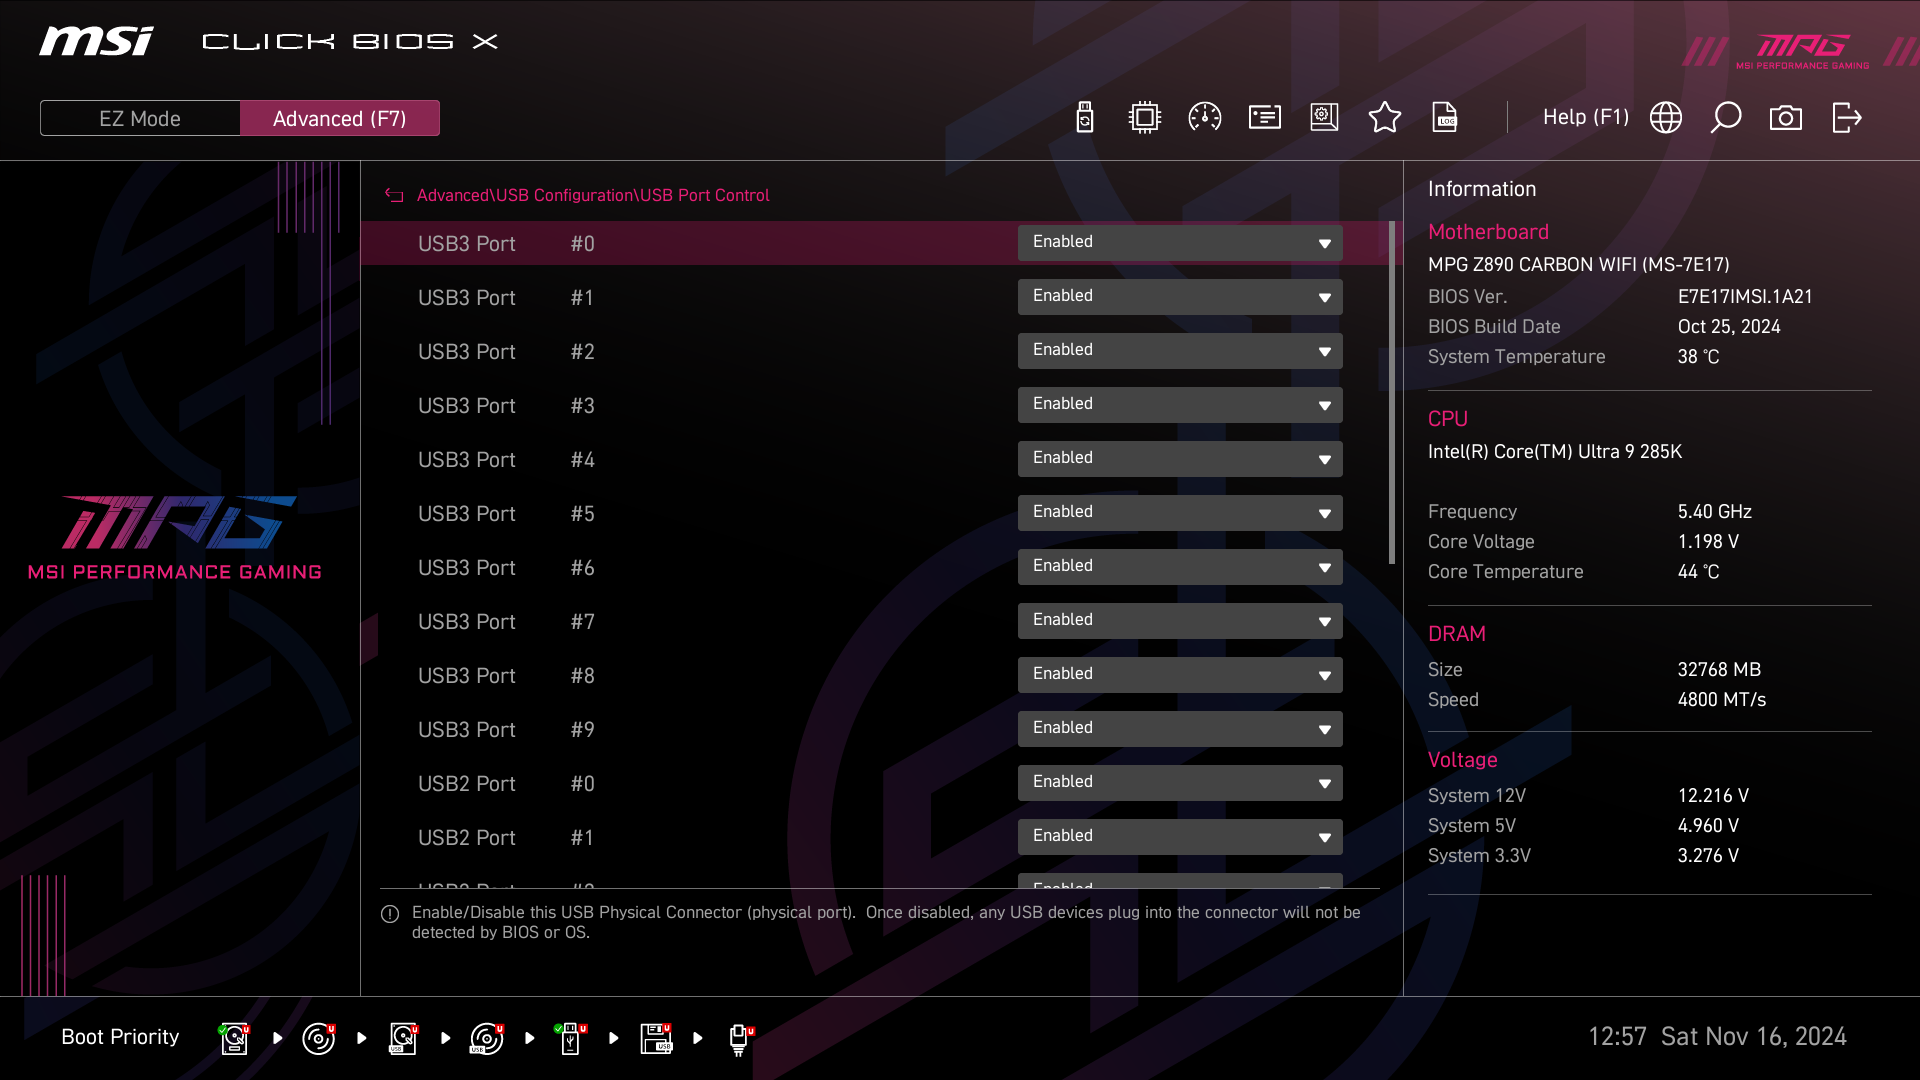
Task: Open the language globe icon
Action: tap(1666, 118)
